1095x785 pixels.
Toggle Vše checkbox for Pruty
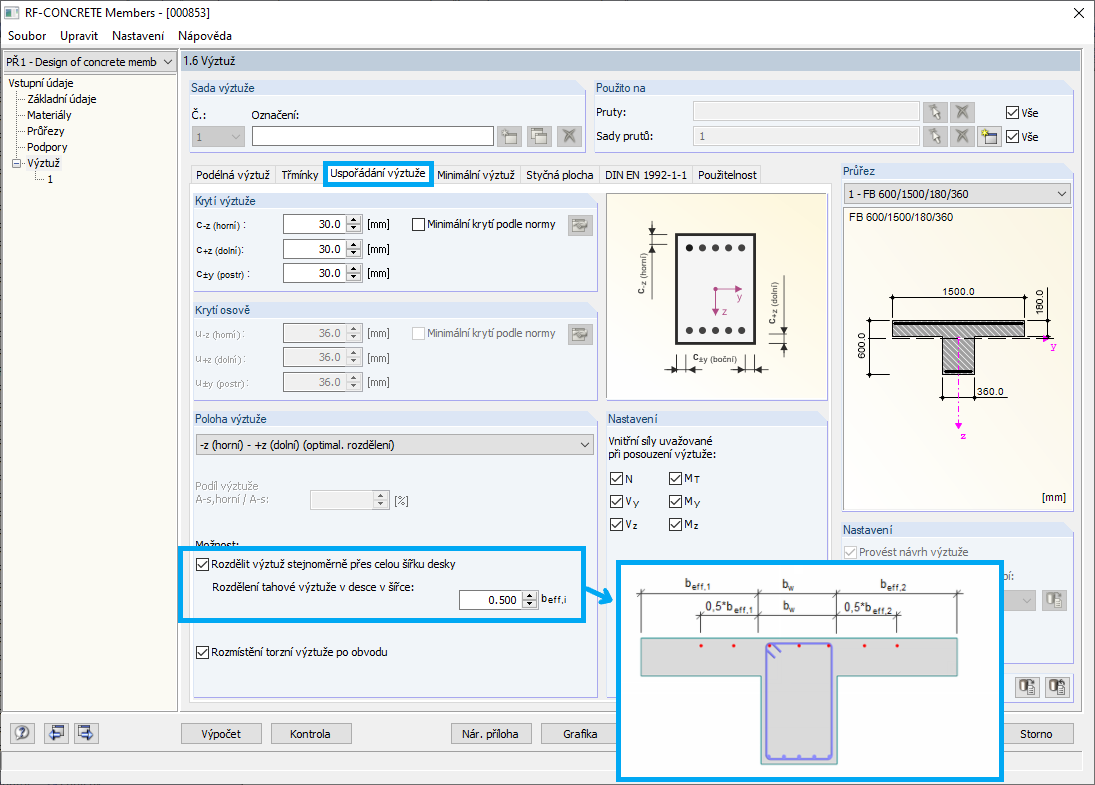coord(1013,112)
